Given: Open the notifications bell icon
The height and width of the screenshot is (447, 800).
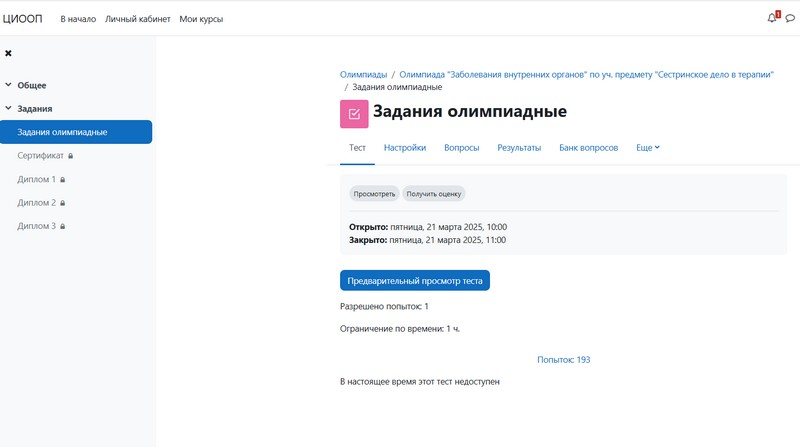Looking at the screenshot, I should pos(771,18).
